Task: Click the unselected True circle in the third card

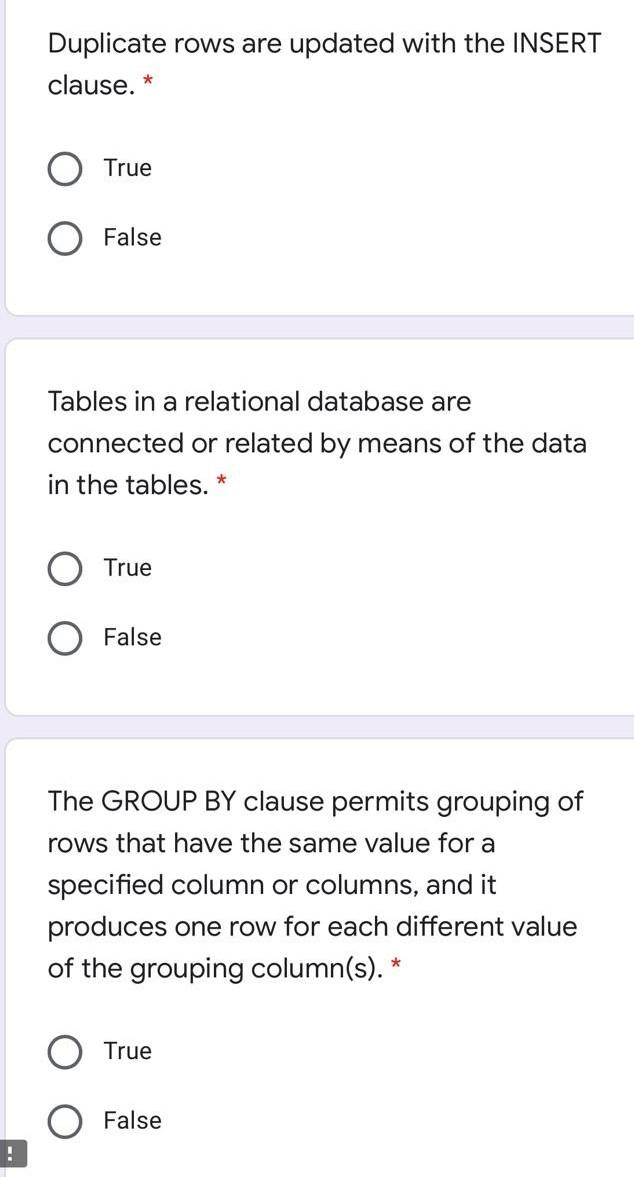Action: (64, 1051)
